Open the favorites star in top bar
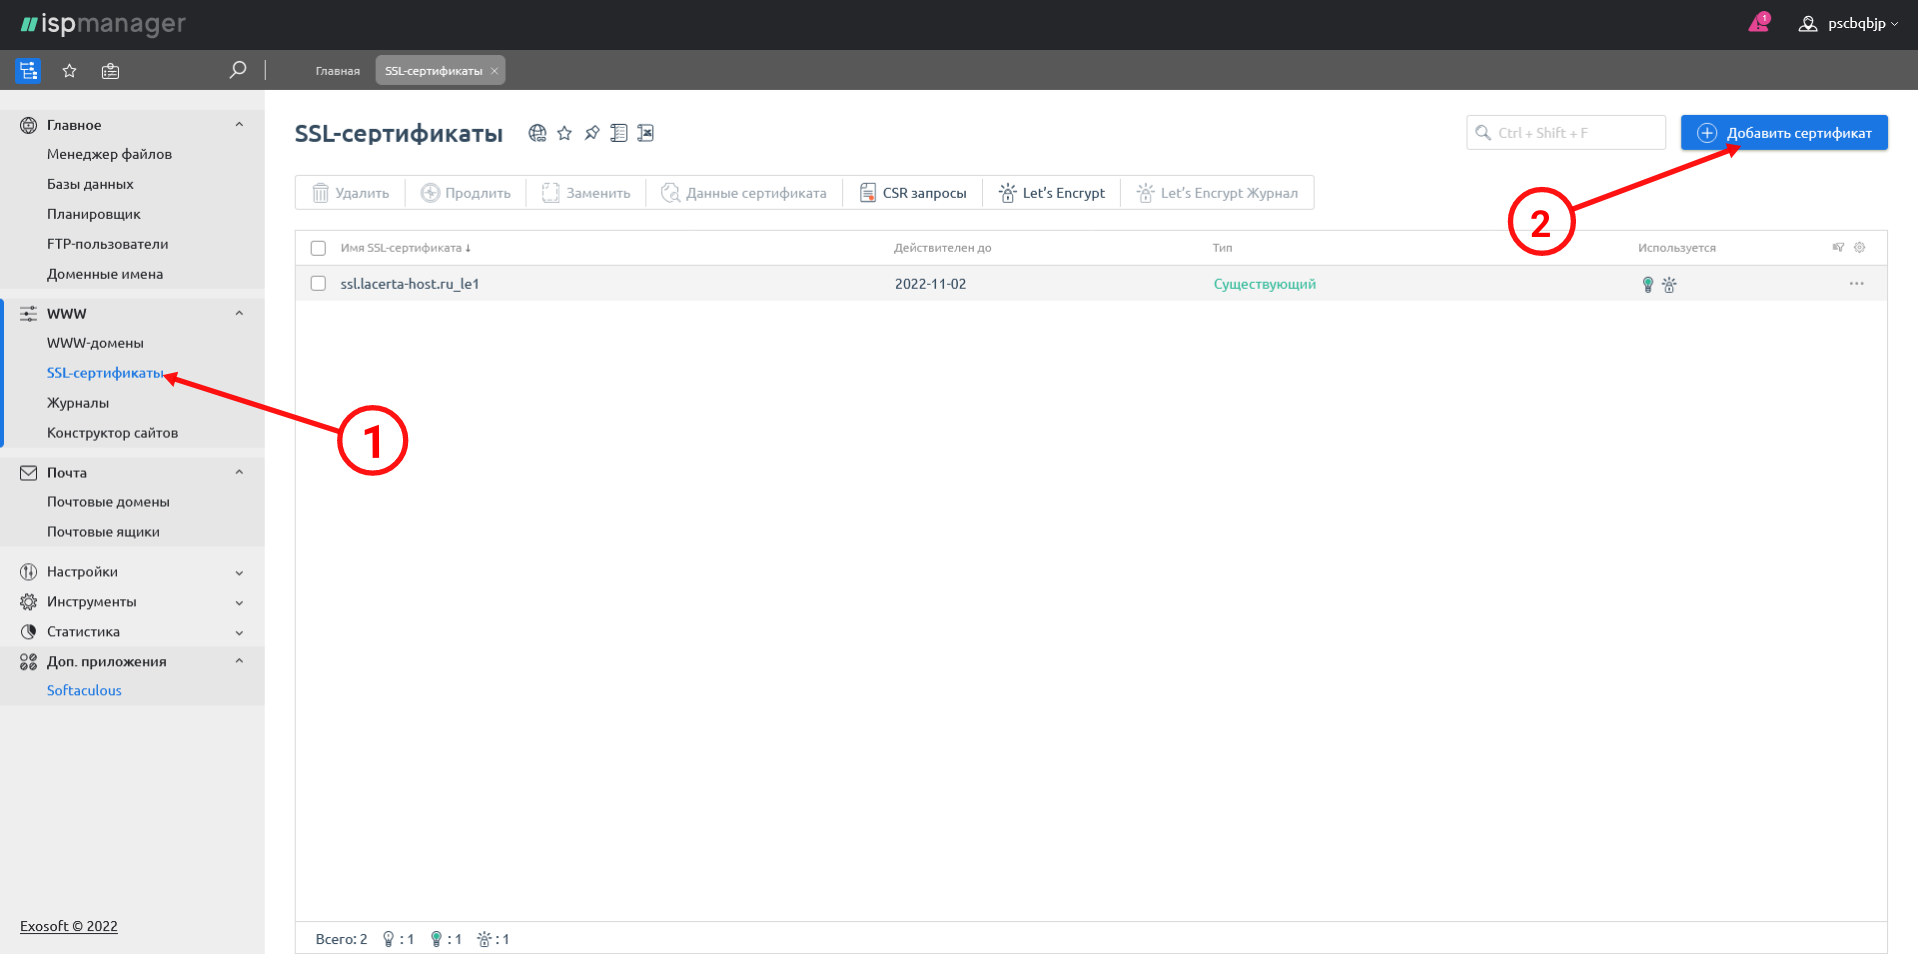 (x=69, y=70)
